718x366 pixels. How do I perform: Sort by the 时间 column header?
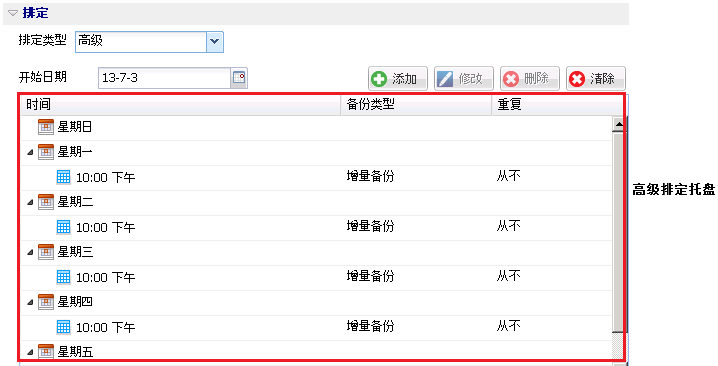point(181,105)
